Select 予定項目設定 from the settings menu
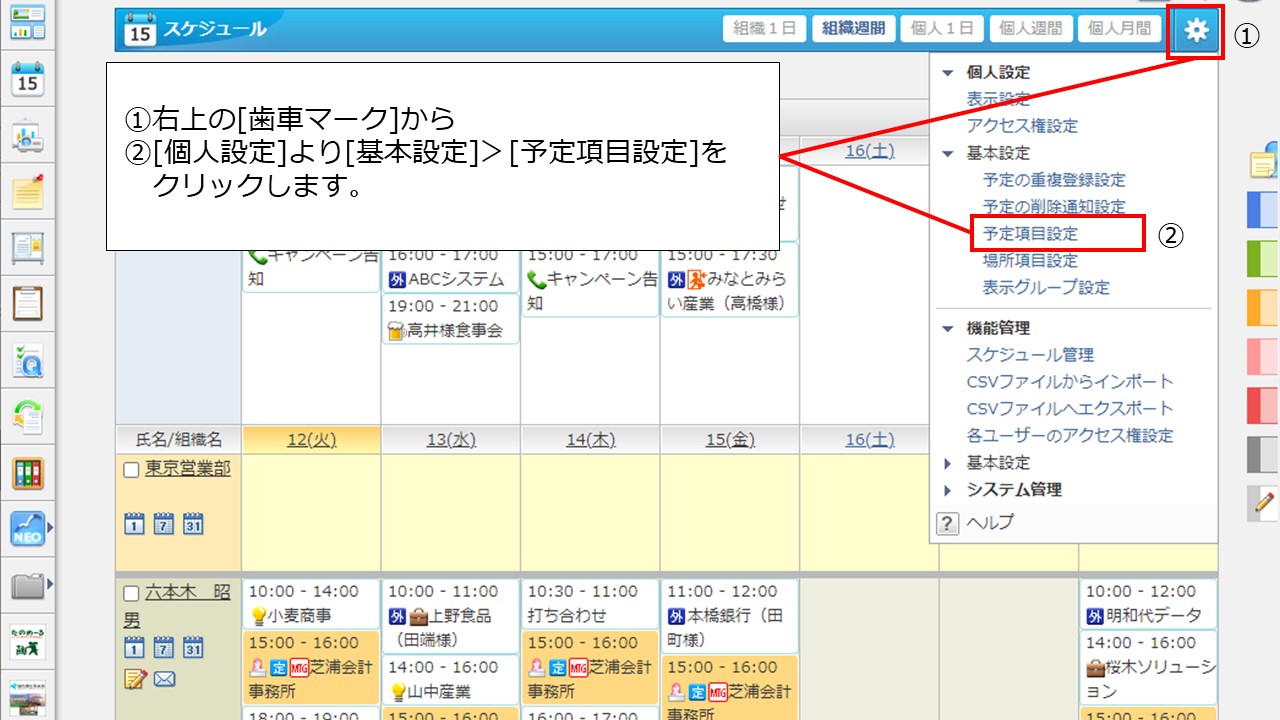Viewport: 1280px width, 720px height. point(1030,234)
